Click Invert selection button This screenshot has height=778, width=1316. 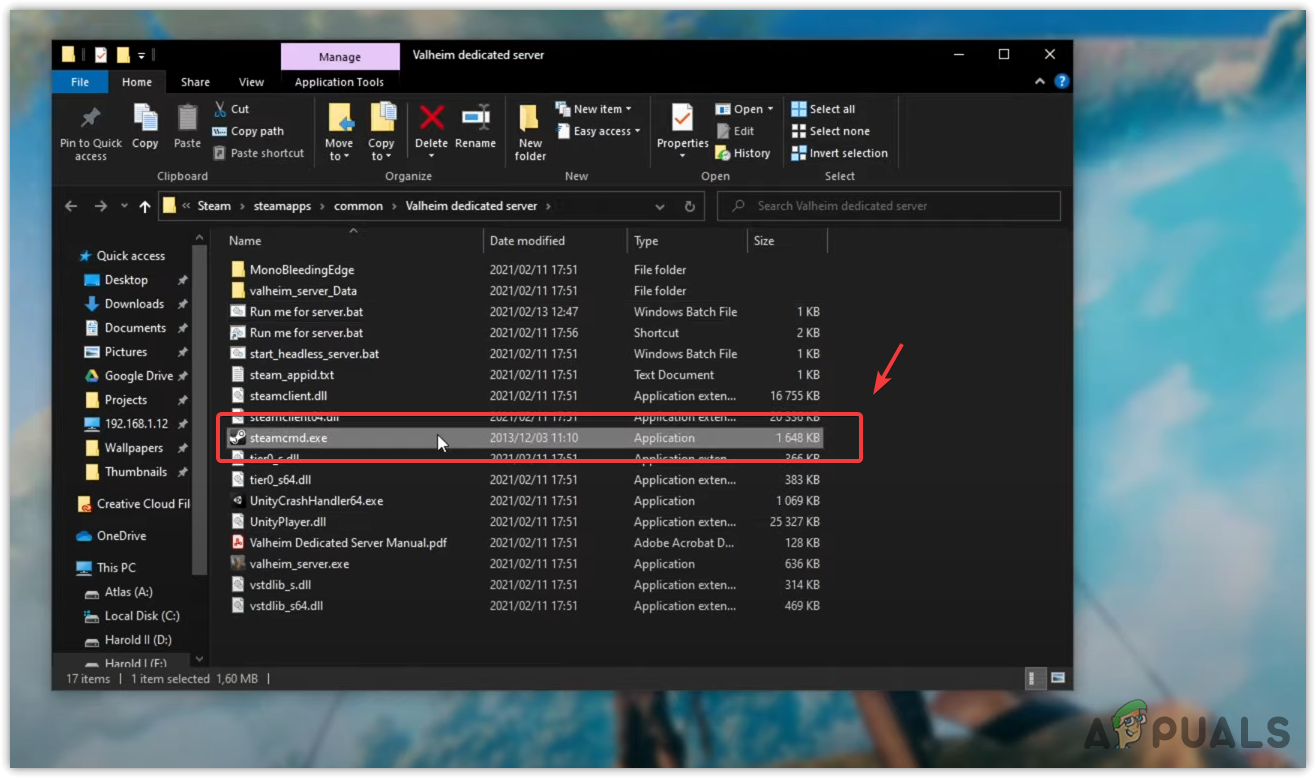tap(839, 153)
